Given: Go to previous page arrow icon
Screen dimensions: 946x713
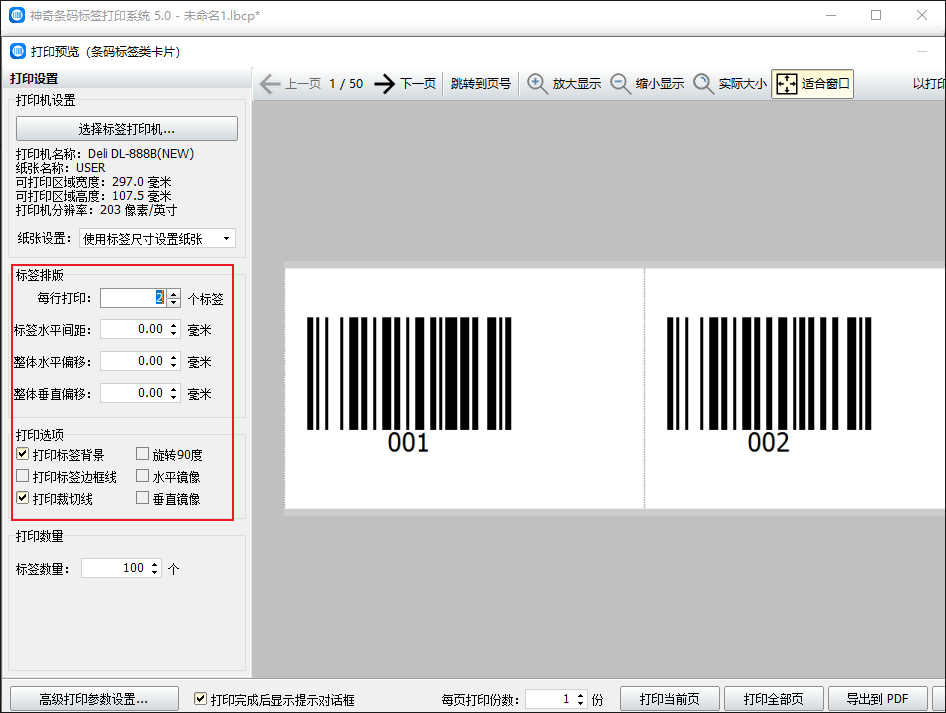Looking at the screenshot, I should click(x=270, y=84).
